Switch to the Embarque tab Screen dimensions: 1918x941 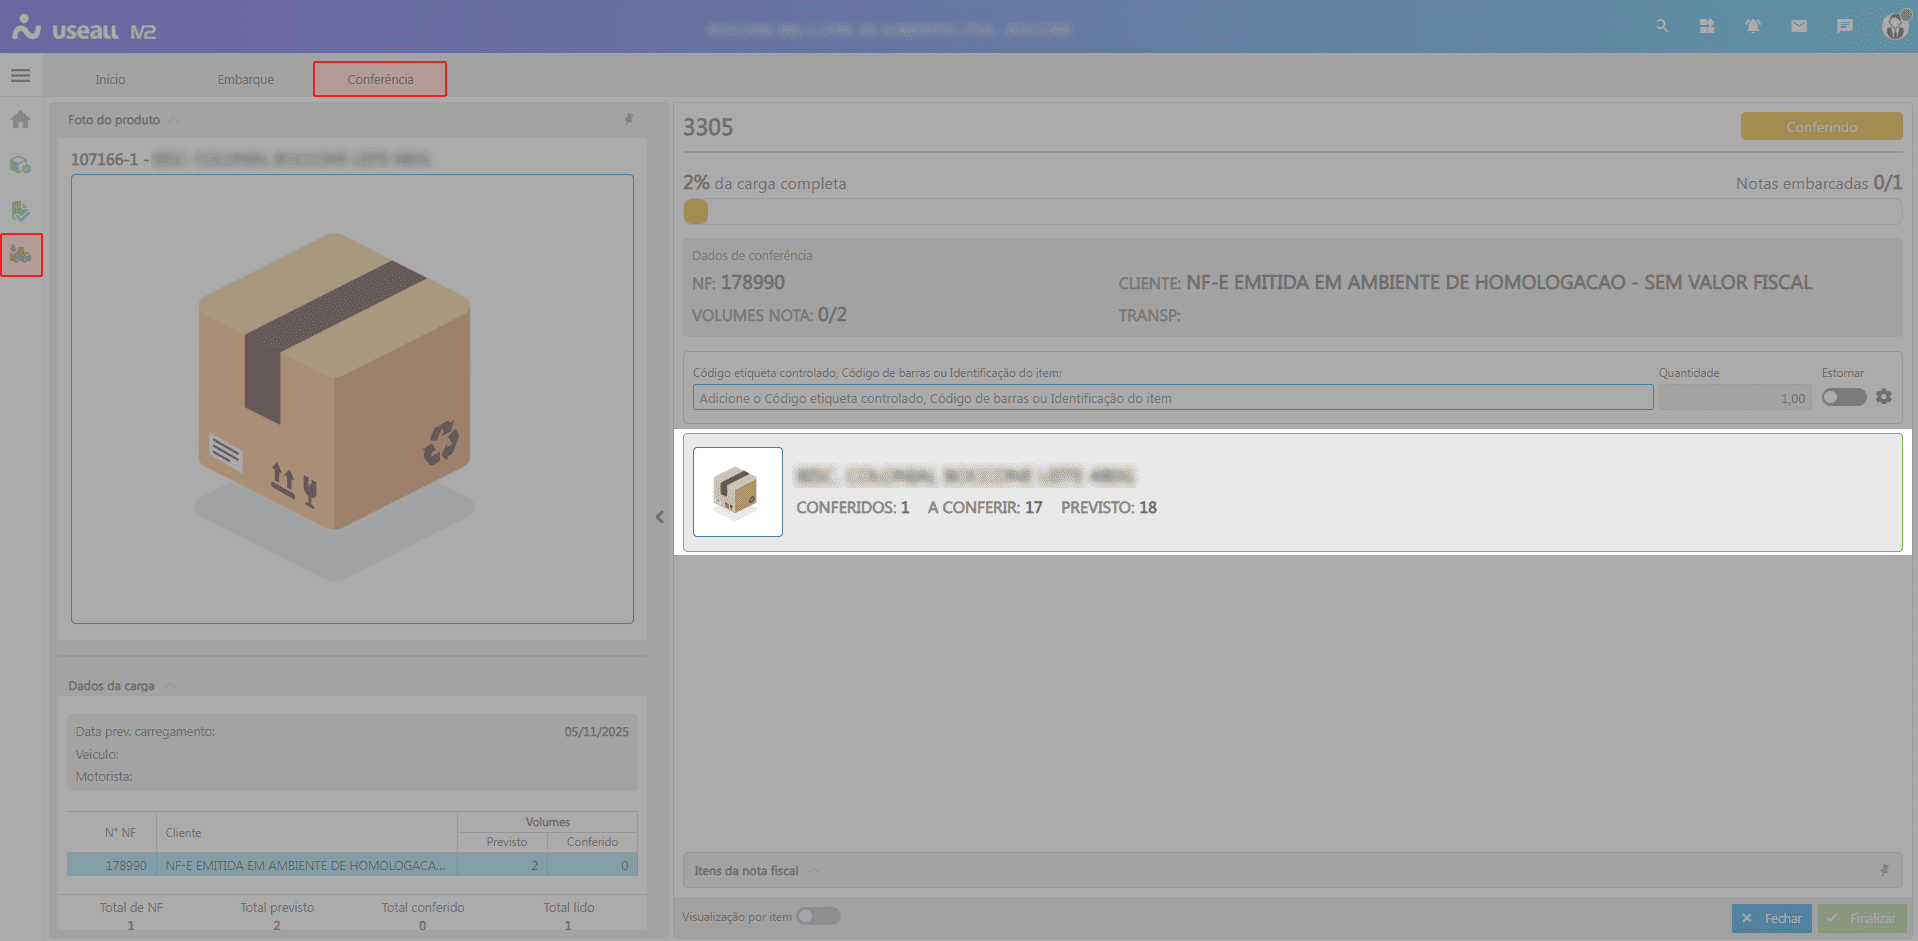point(245,79)
